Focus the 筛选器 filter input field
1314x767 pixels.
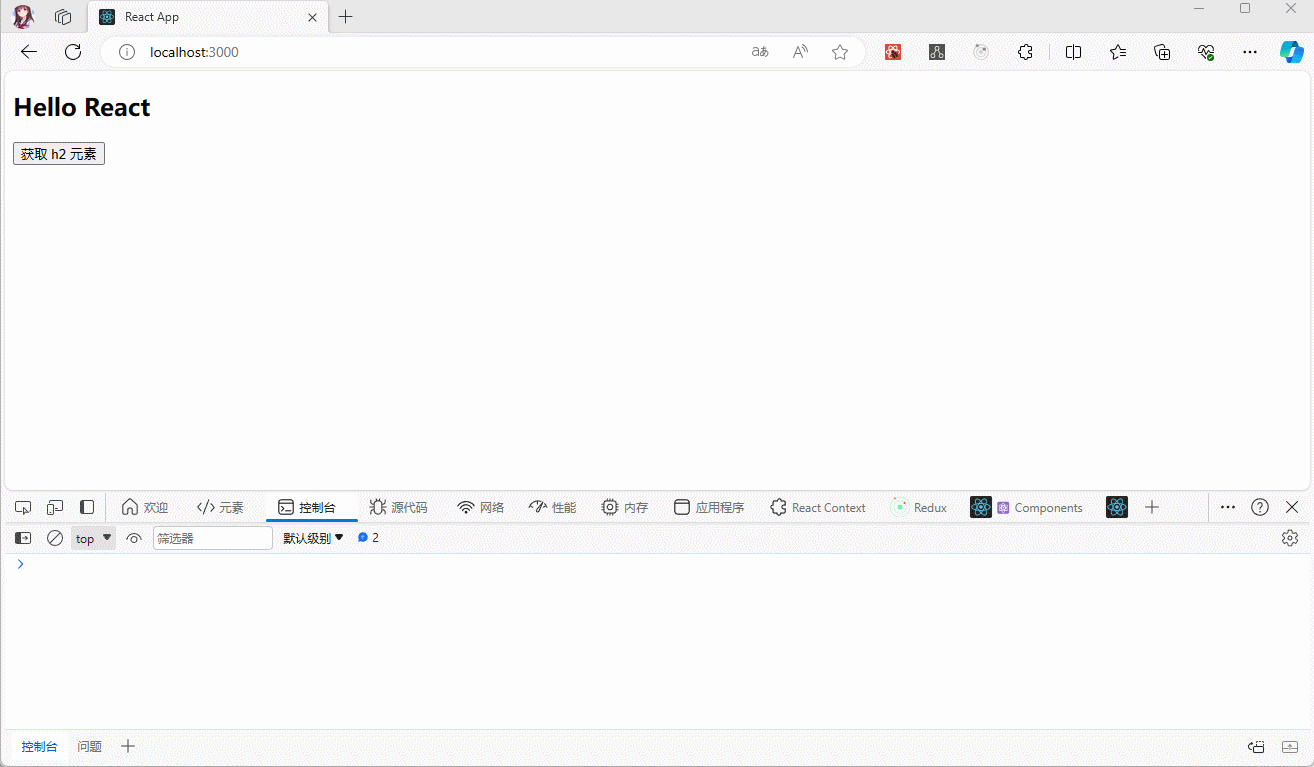[212, 538]
